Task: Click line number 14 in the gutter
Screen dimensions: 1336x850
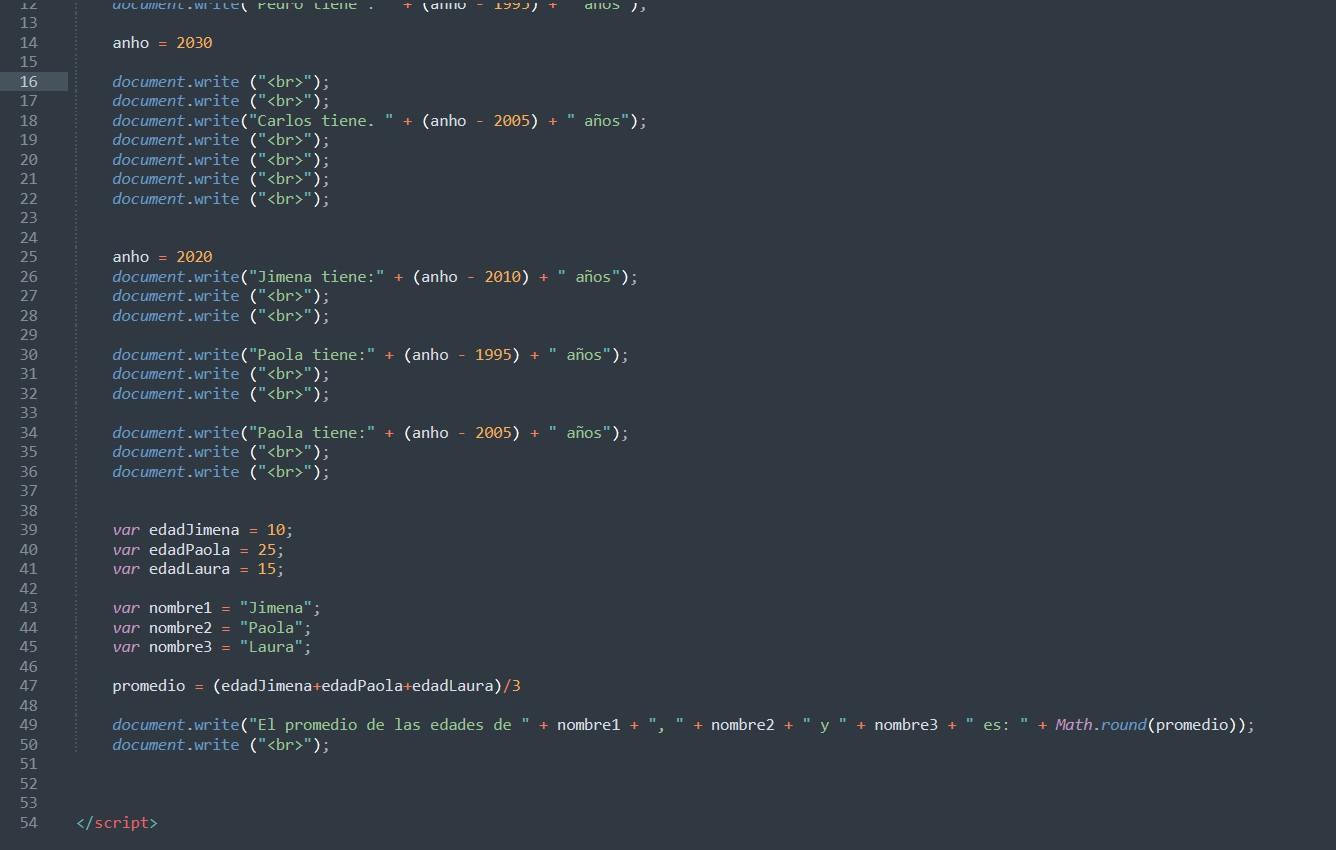Action: pos(28,43)
